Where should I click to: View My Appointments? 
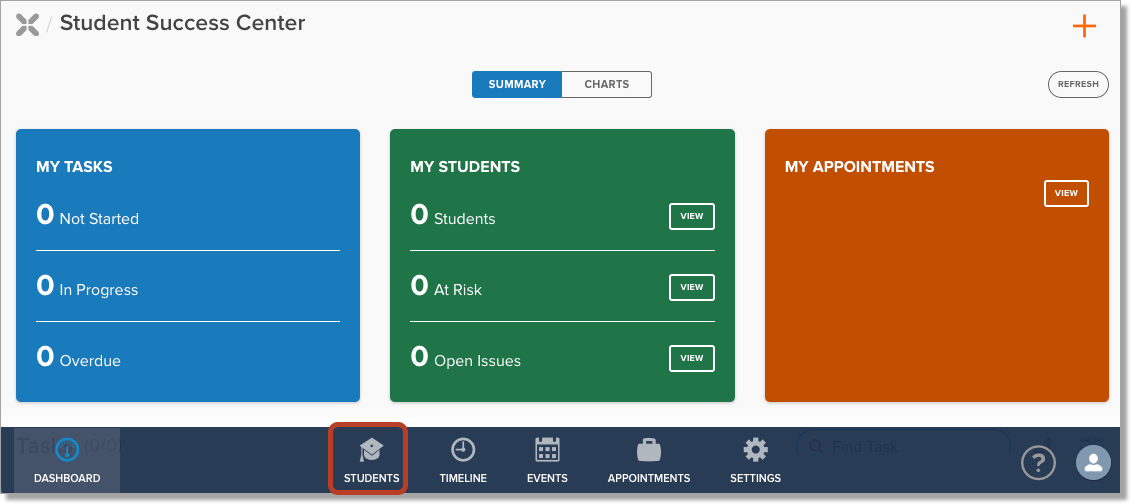pyautogui.click(x=1066, y=193)
